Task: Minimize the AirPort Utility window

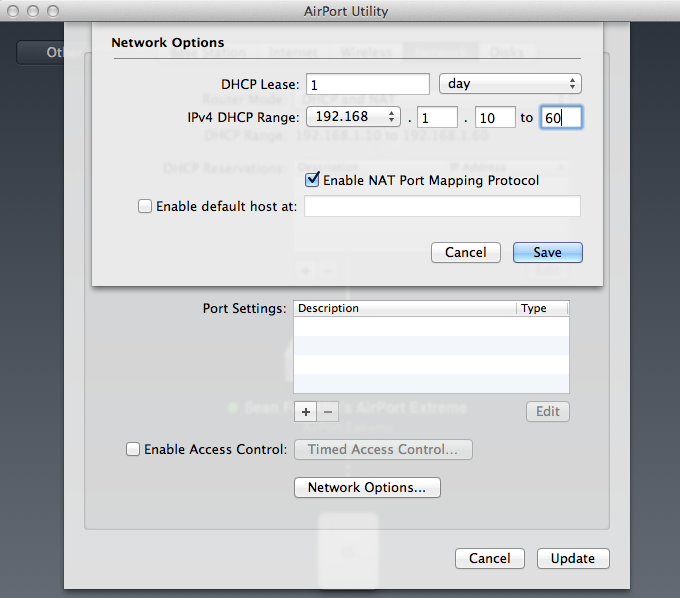Action: click(33, 11)
